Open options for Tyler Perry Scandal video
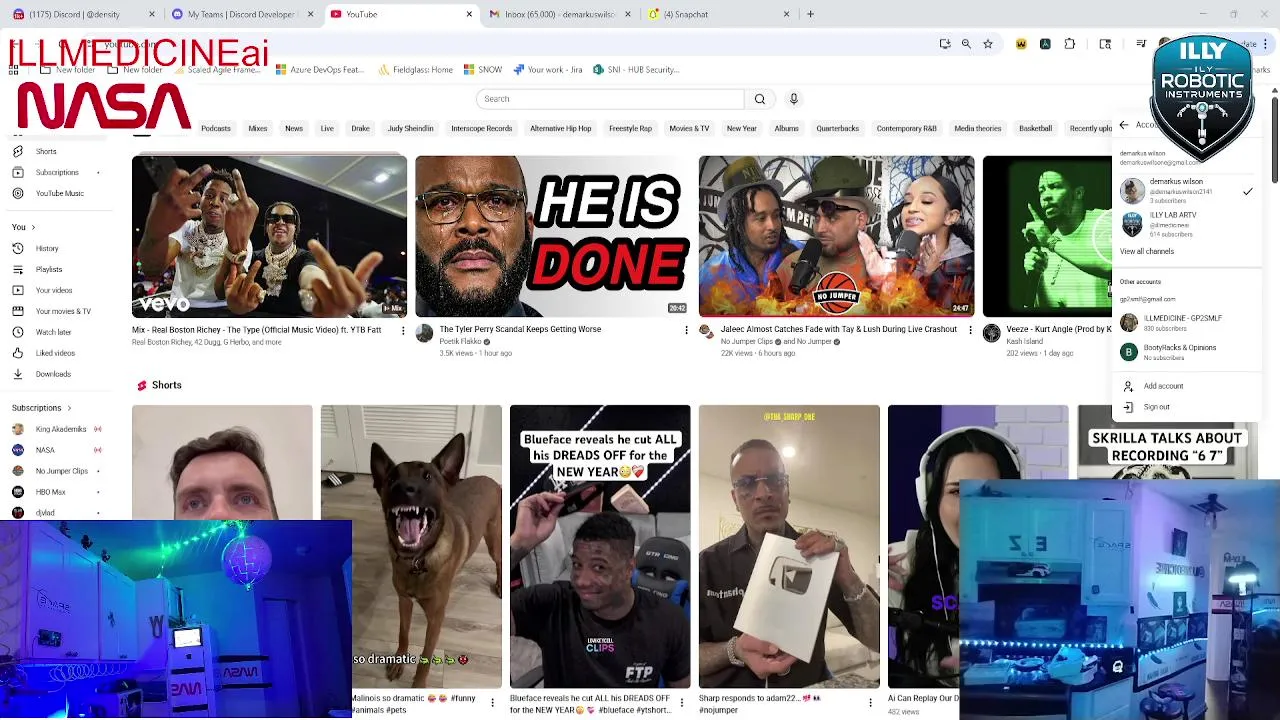 686,330
